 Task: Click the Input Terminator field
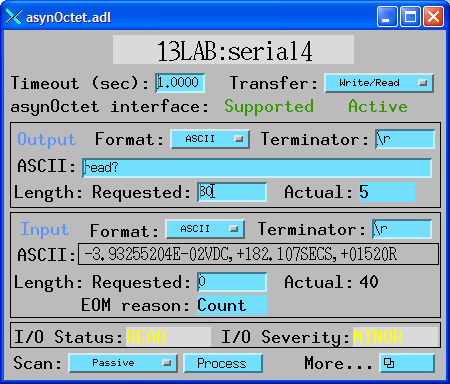[402, 229]
